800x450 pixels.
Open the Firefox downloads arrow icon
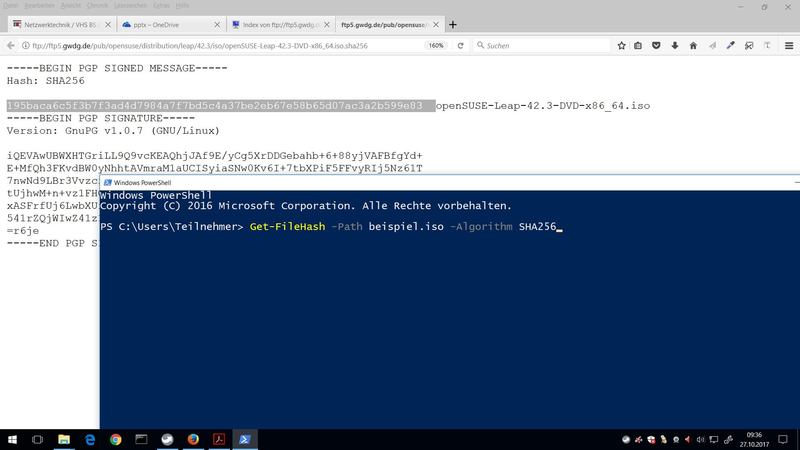pos(674,45)
